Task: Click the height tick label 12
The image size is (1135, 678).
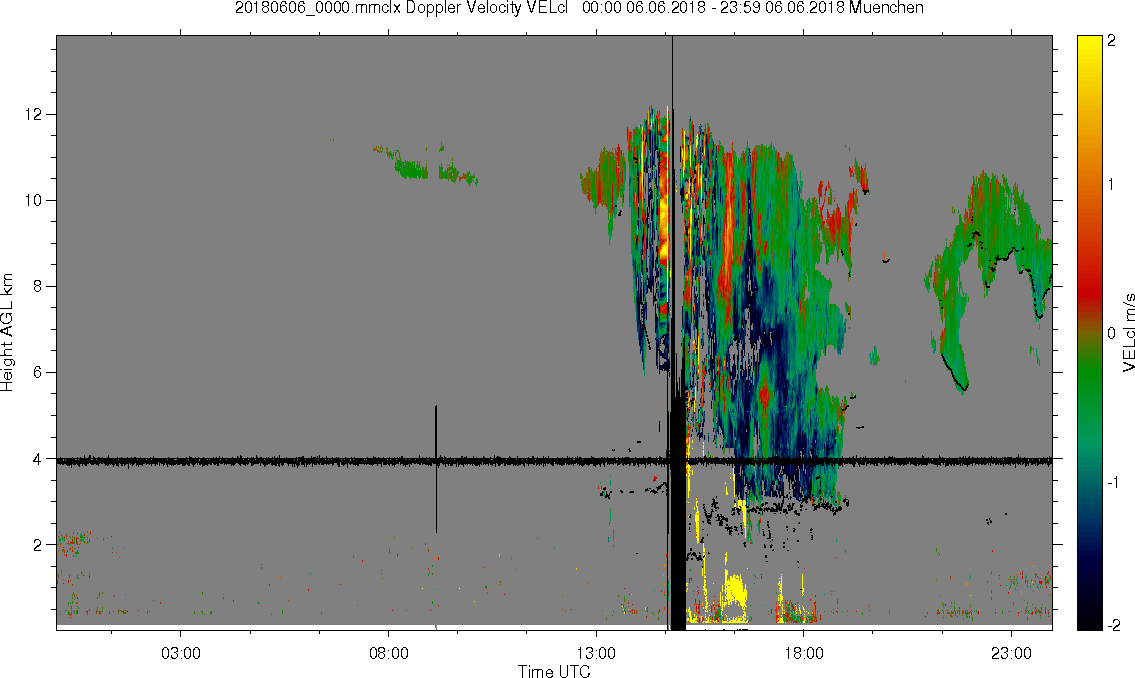Action: coord(34,114)
